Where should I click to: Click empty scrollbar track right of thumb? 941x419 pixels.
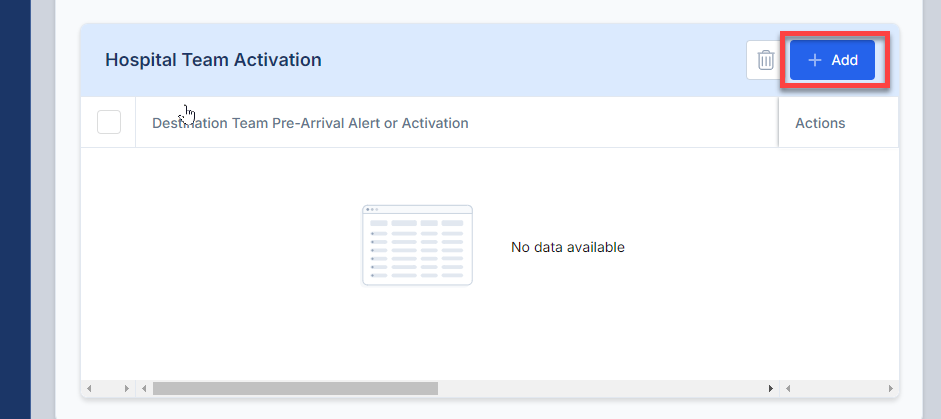pyautogui.click(x=602, y=388)
